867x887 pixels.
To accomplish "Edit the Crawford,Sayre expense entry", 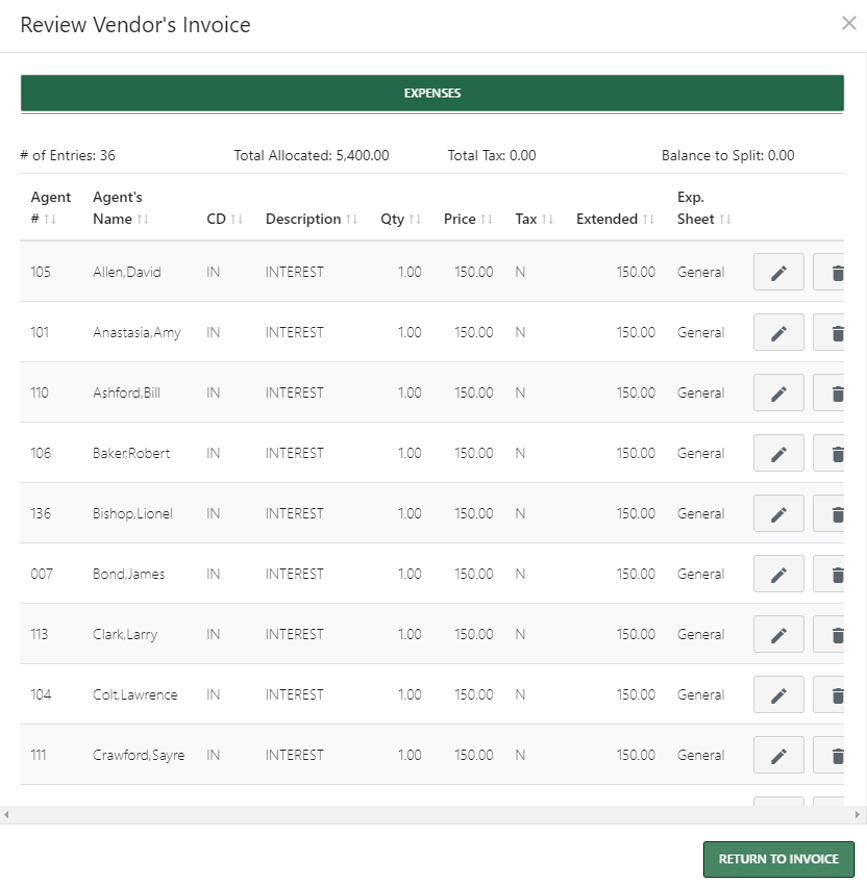I will [779, 754].
